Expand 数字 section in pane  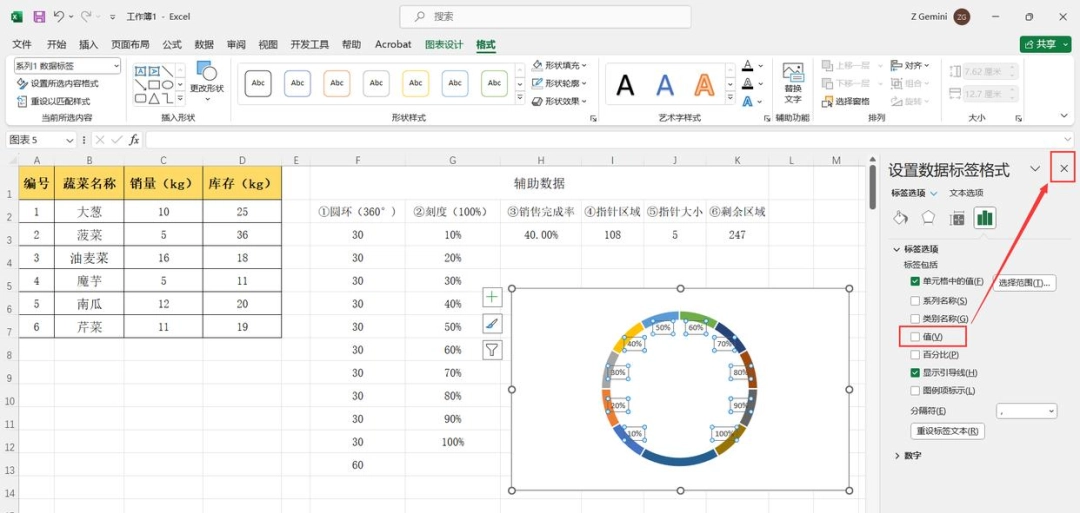click(x=897, y=455)
